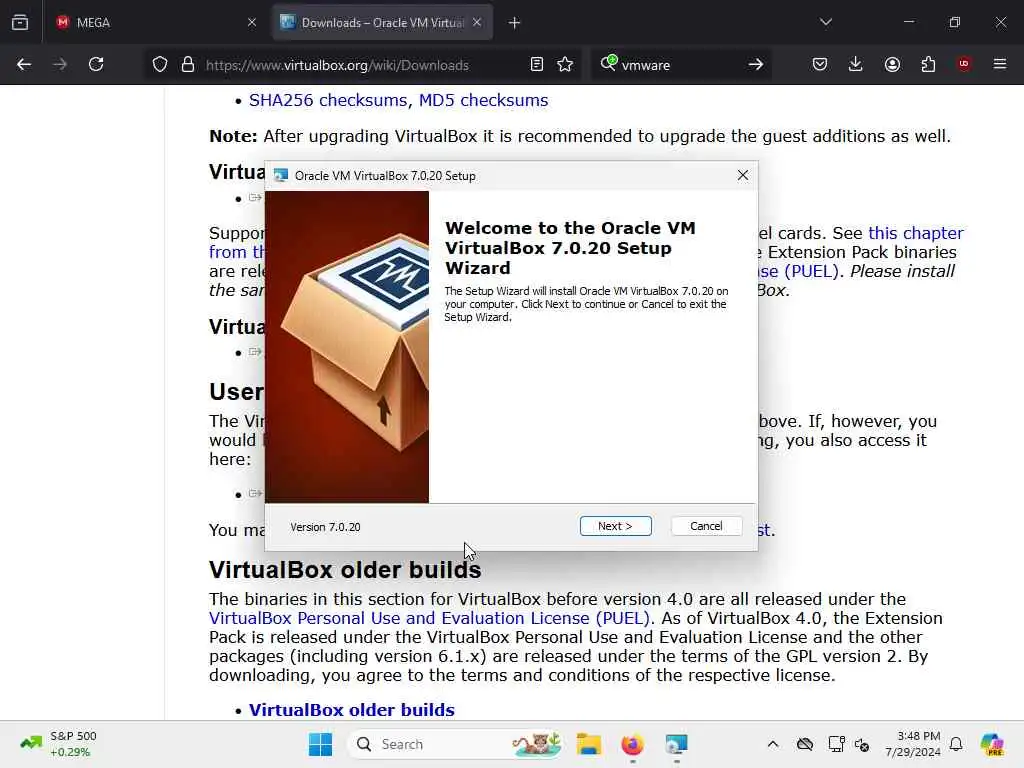Viewport: 1024px width, 768px height.
Task: Click the taskbar Search box
Action: [456, 744]
